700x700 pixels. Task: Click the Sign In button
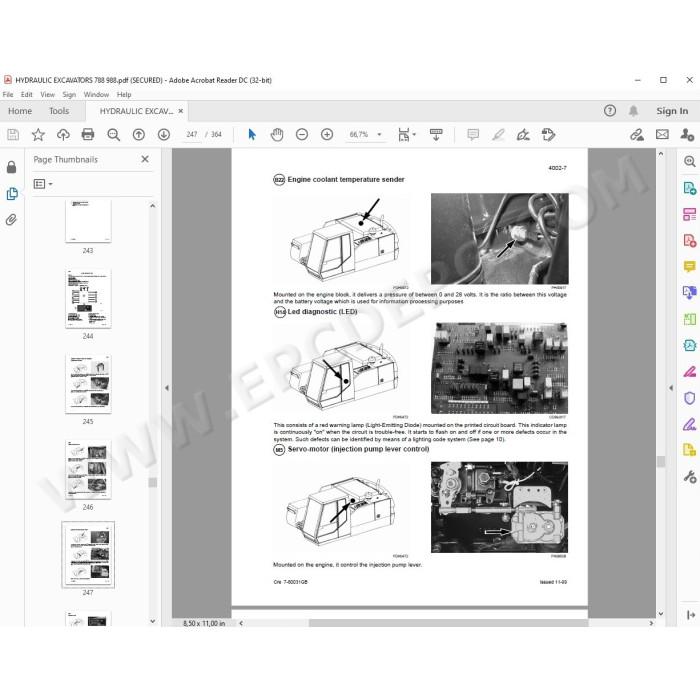point(672,111)
